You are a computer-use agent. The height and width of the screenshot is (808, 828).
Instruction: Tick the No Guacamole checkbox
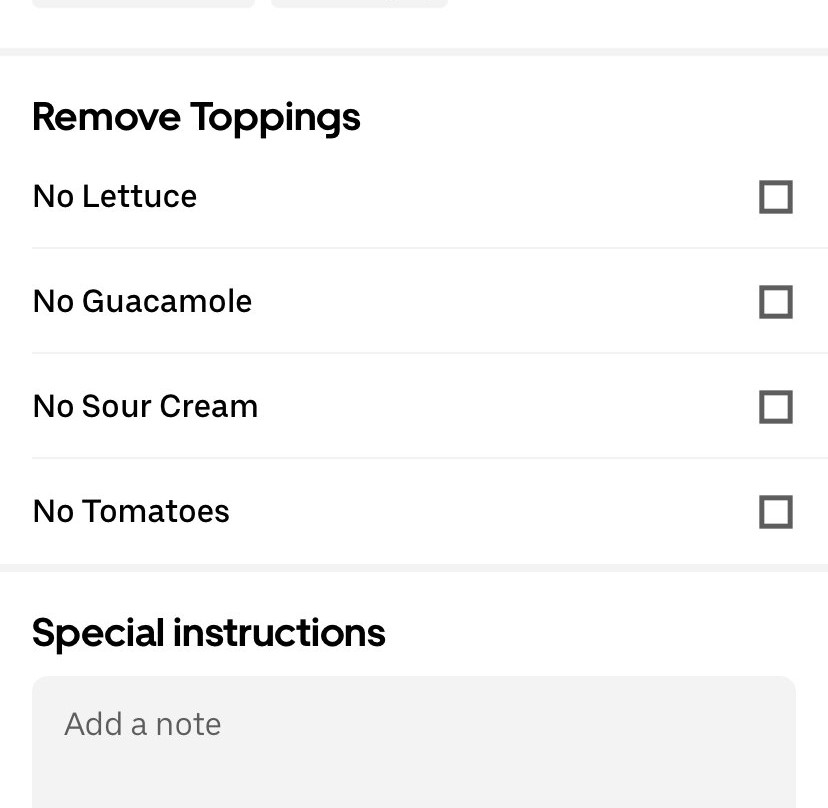[776, 302]
